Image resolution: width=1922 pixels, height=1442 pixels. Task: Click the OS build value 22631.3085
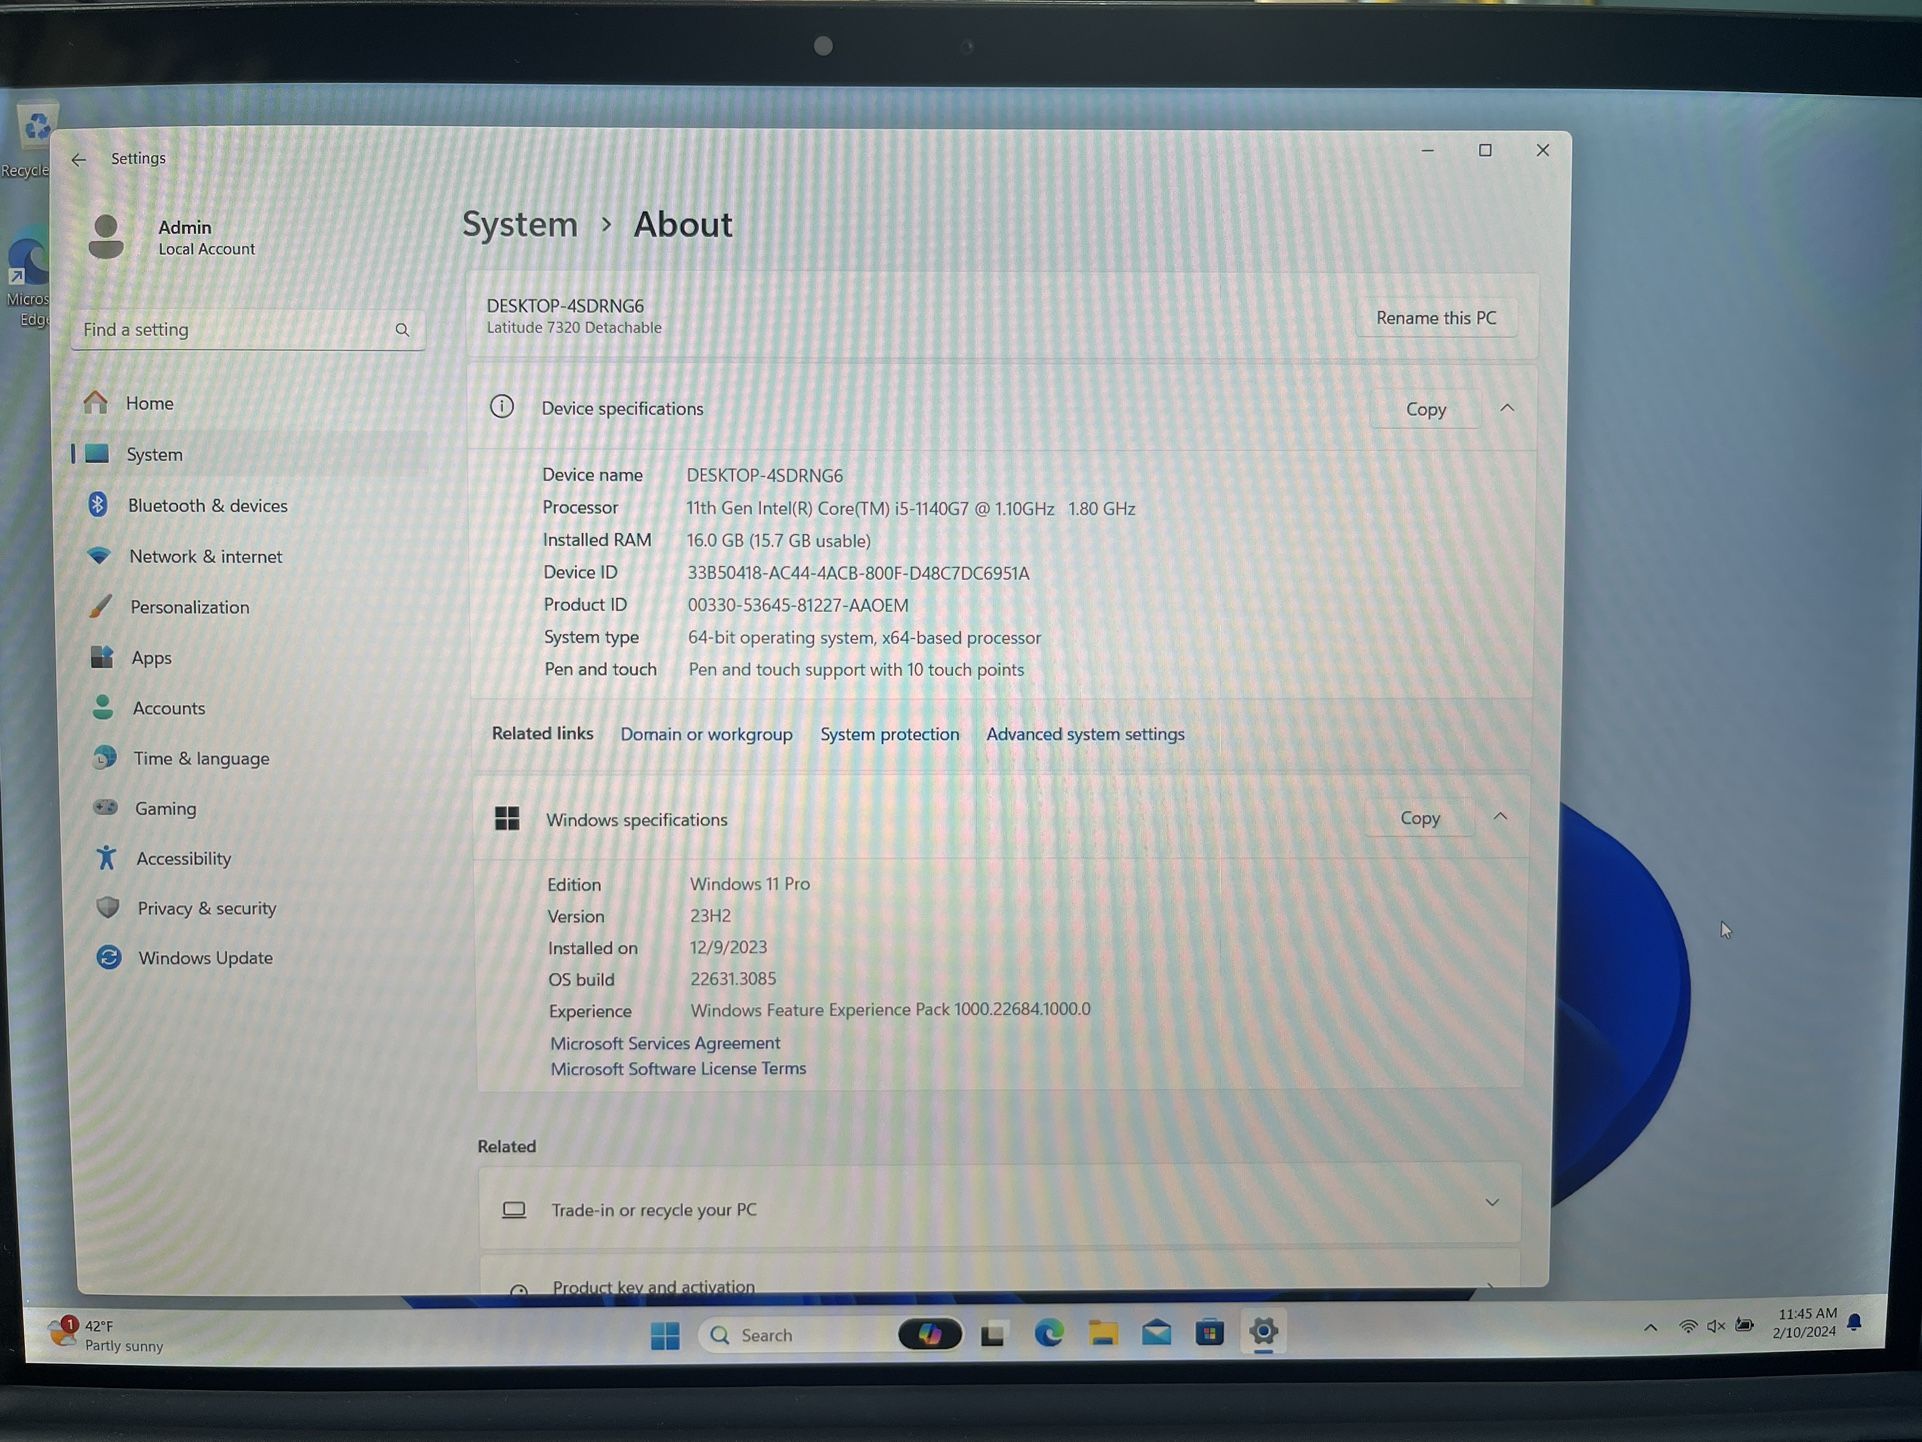tap(733, 979)
